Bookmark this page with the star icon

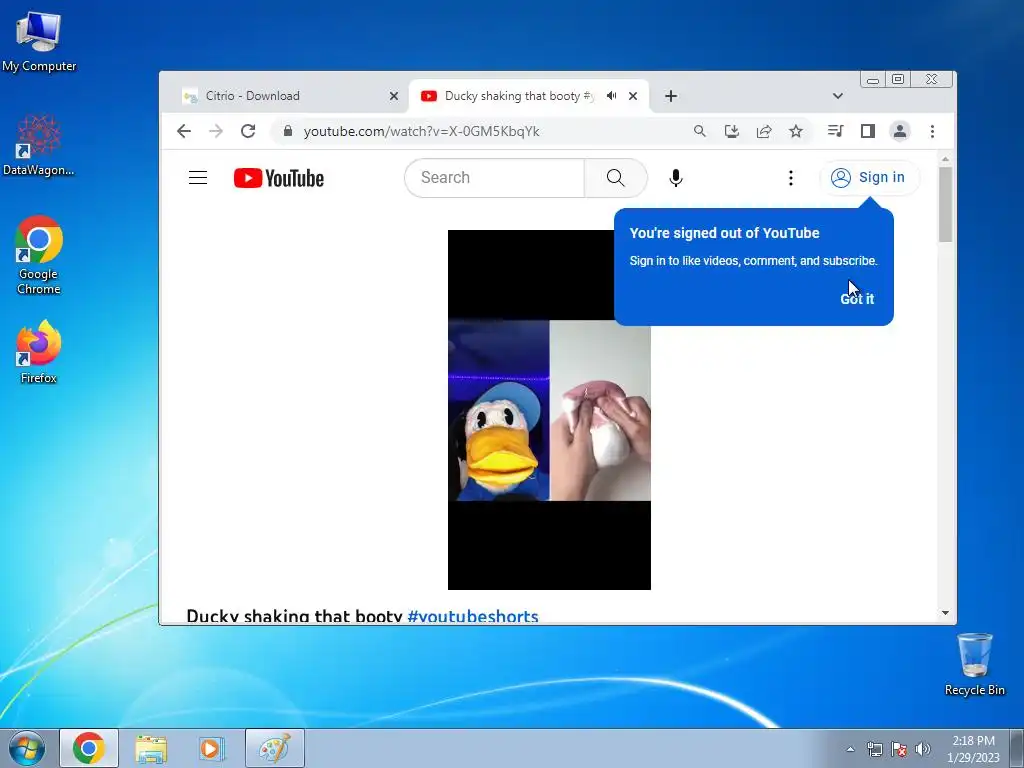pyautogui.click(x=795, y=131)
